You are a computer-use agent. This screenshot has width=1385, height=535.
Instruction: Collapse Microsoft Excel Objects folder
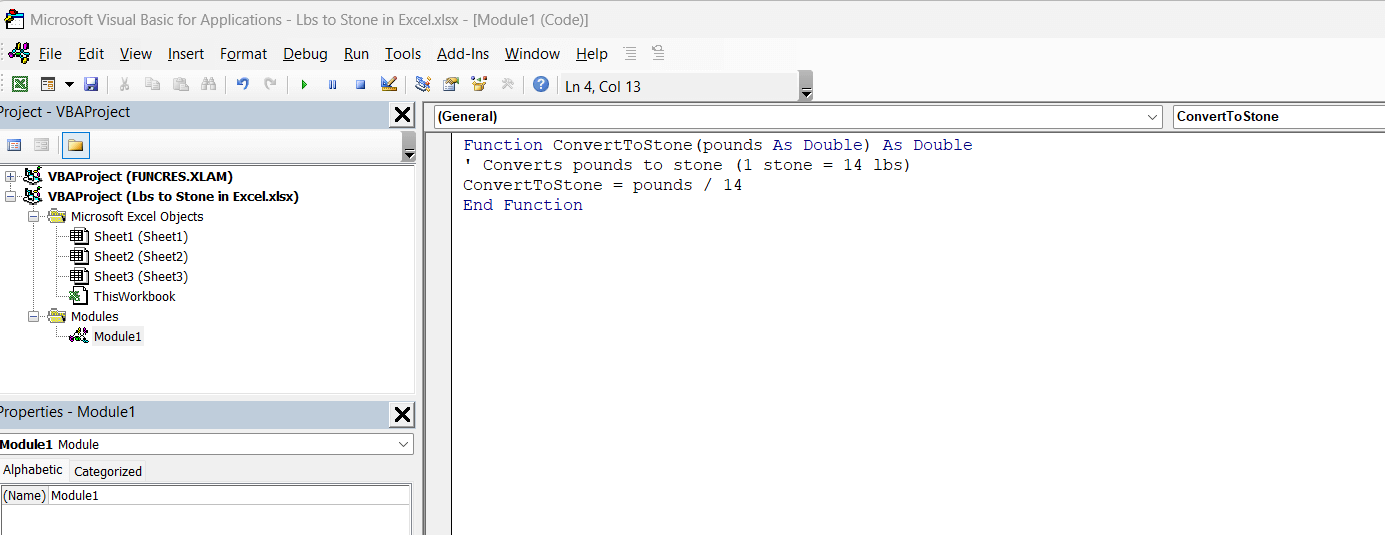pos(34,217)
